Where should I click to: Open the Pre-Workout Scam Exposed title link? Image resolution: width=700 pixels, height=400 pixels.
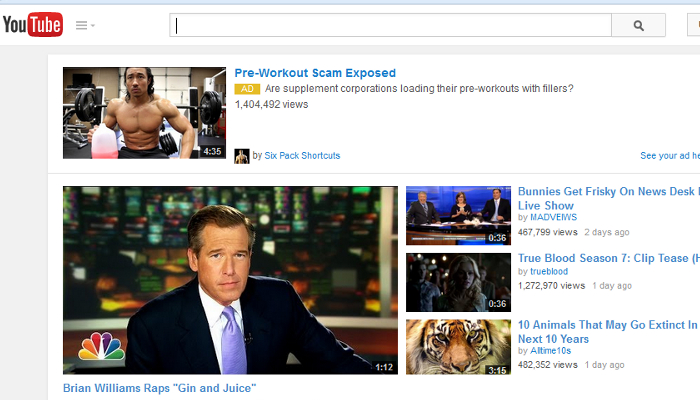coord(315,73)
